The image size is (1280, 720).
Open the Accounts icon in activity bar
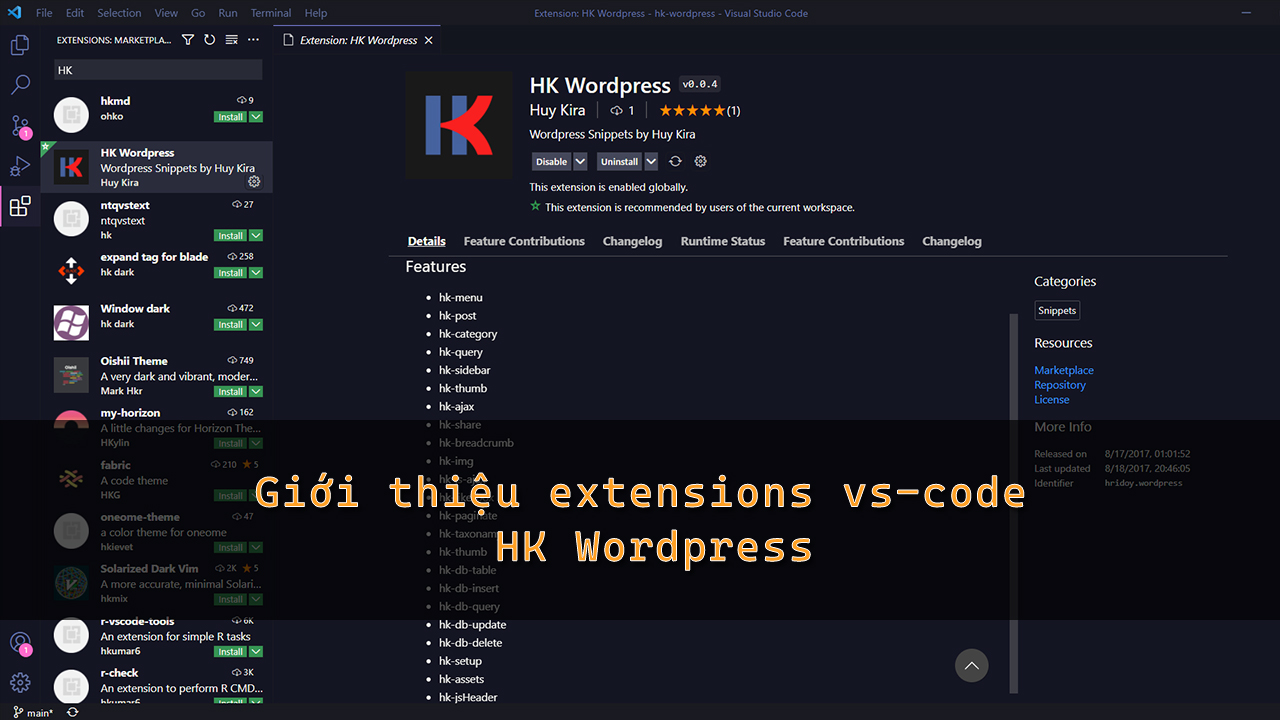20,643
